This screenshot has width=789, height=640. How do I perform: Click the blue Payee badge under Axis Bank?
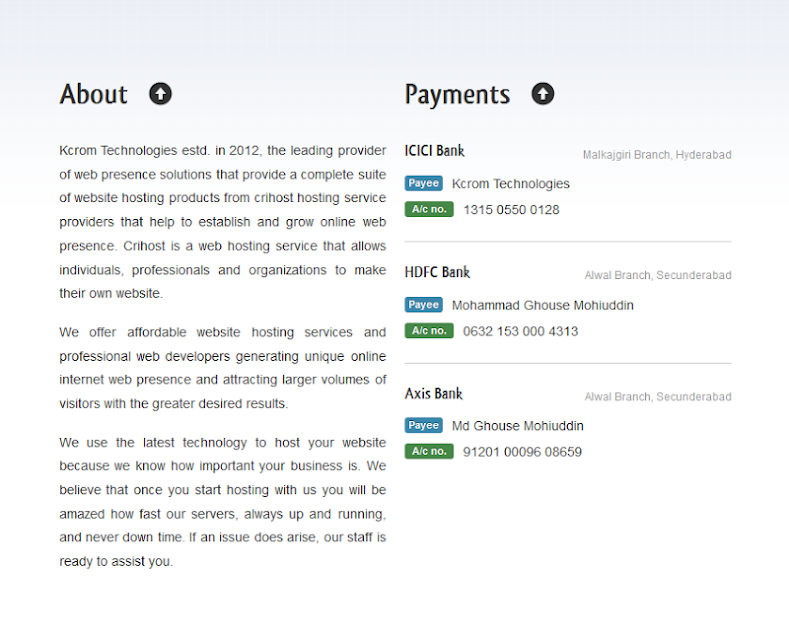(424, 425)
